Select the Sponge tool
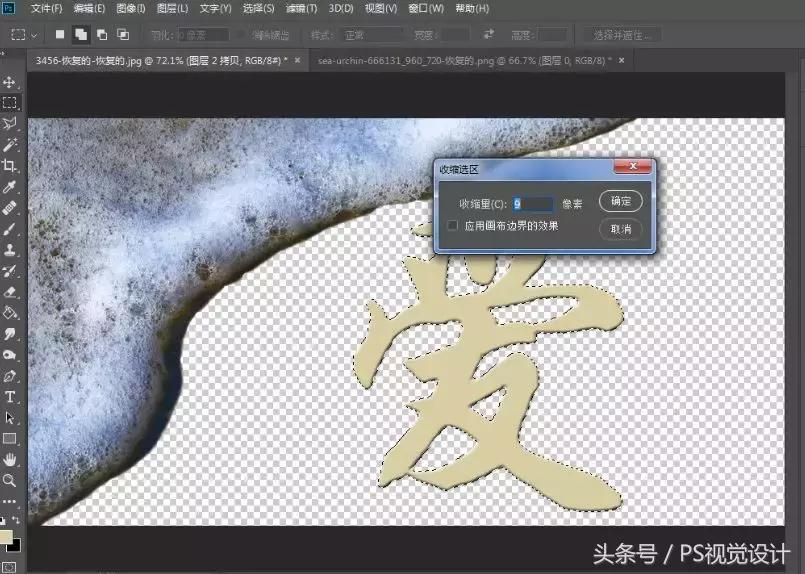The width and height of the screenshot is (805, 574). tap(9, 355)
